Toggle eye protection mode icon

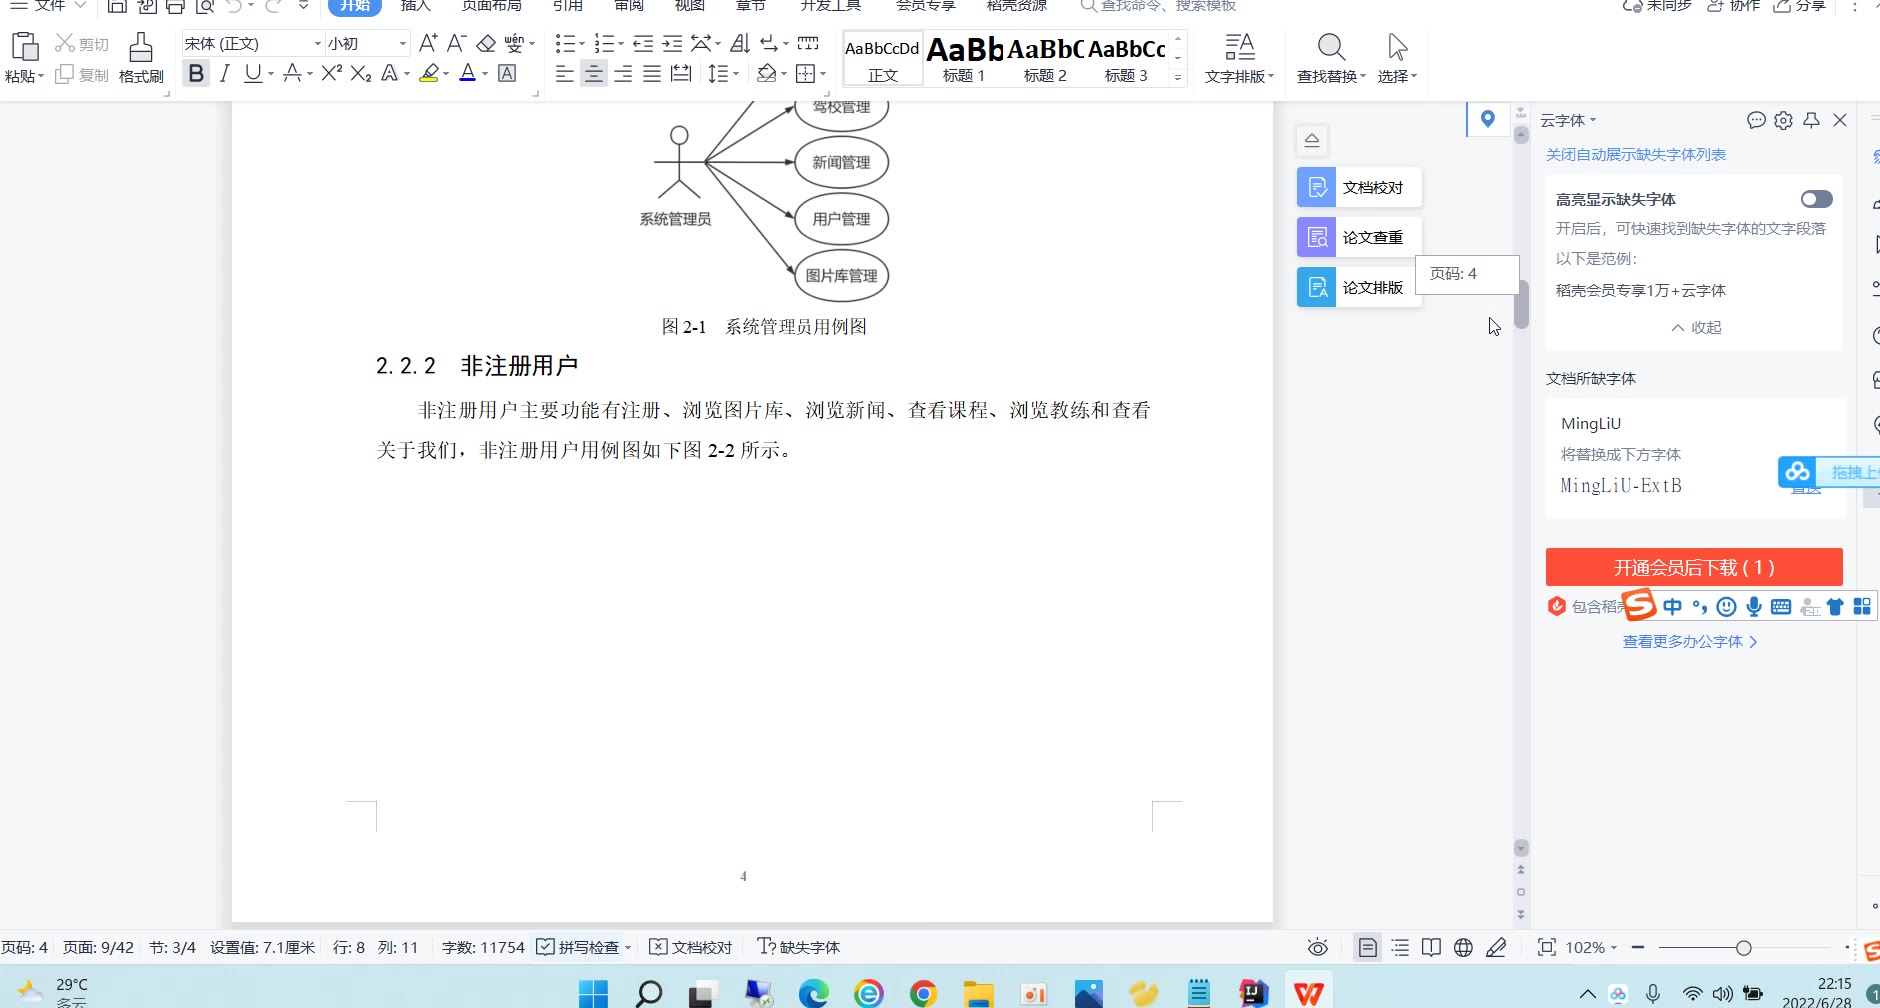pos(1318,947)
